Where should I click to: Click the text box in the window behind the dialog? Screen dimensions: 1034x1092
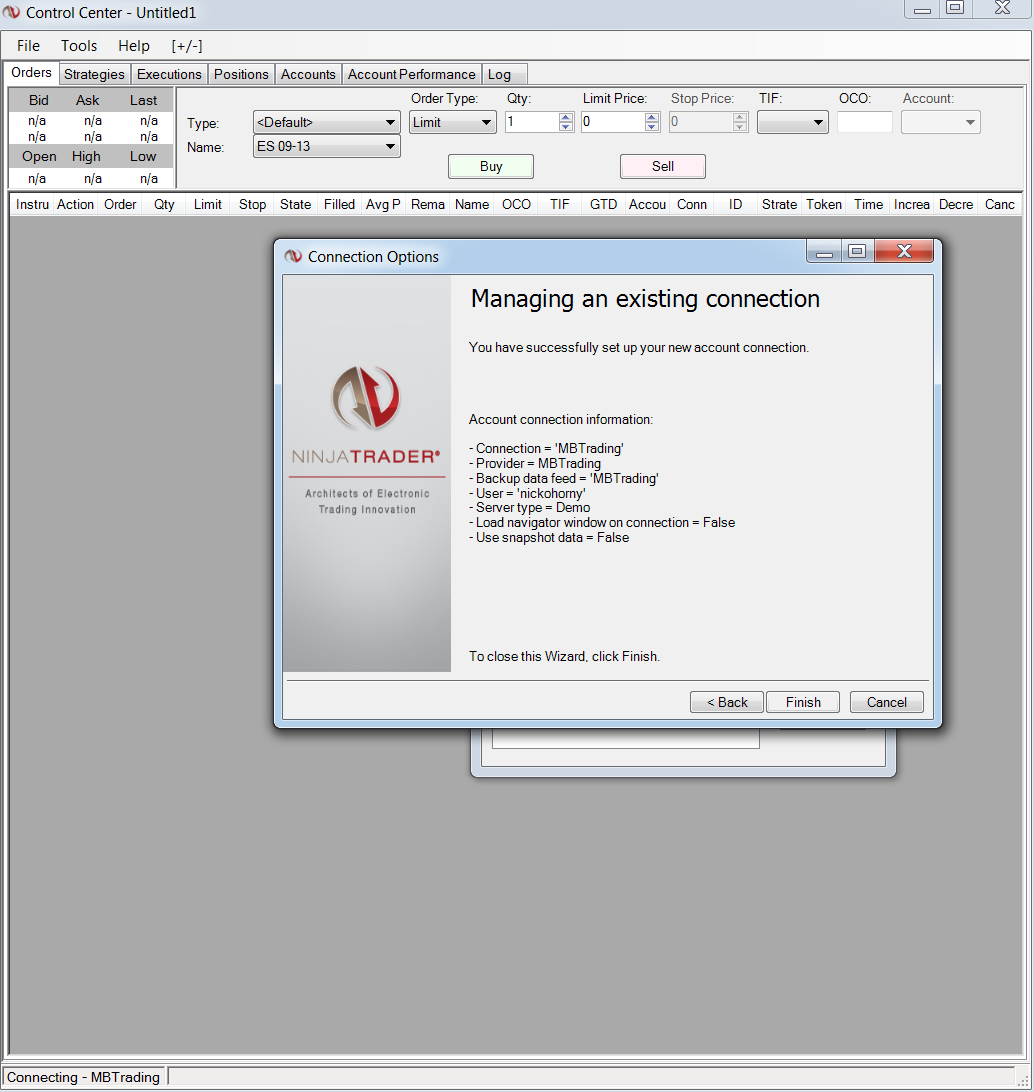pos(625,738)
